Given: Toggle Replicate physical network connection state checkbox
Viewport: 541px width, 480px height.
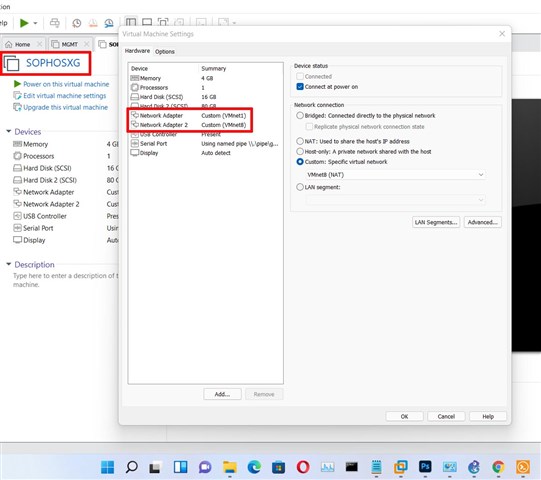Looking at the screenshot, I should point(309,127).
